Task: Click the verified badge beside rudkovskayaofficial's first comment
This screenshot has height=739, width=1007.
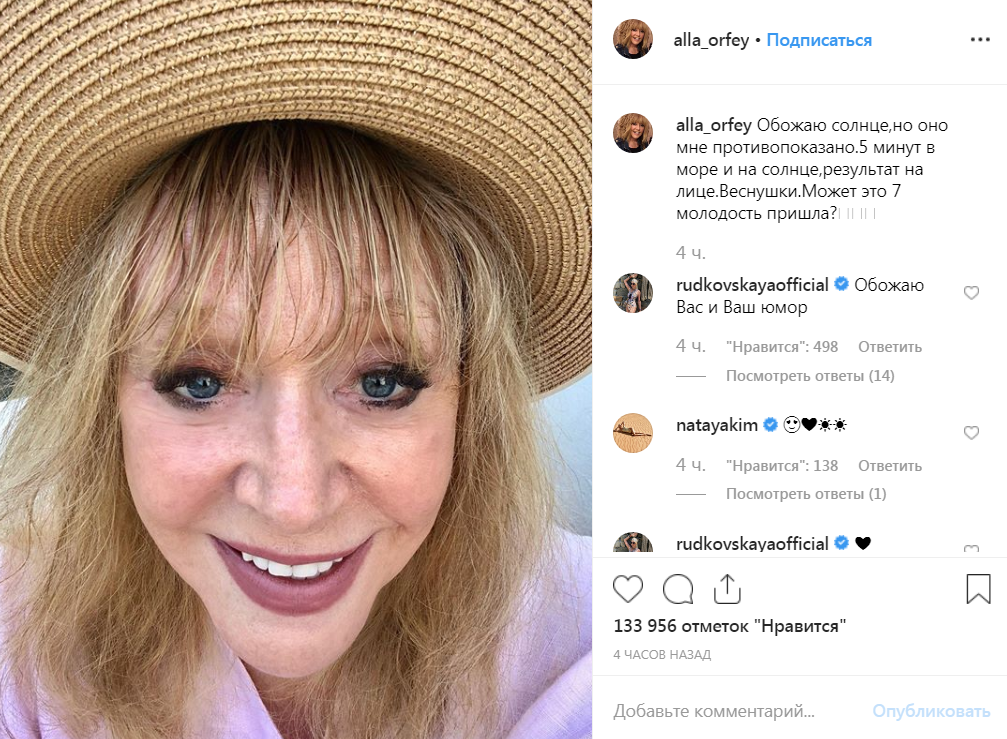Action: coord(841,284)
